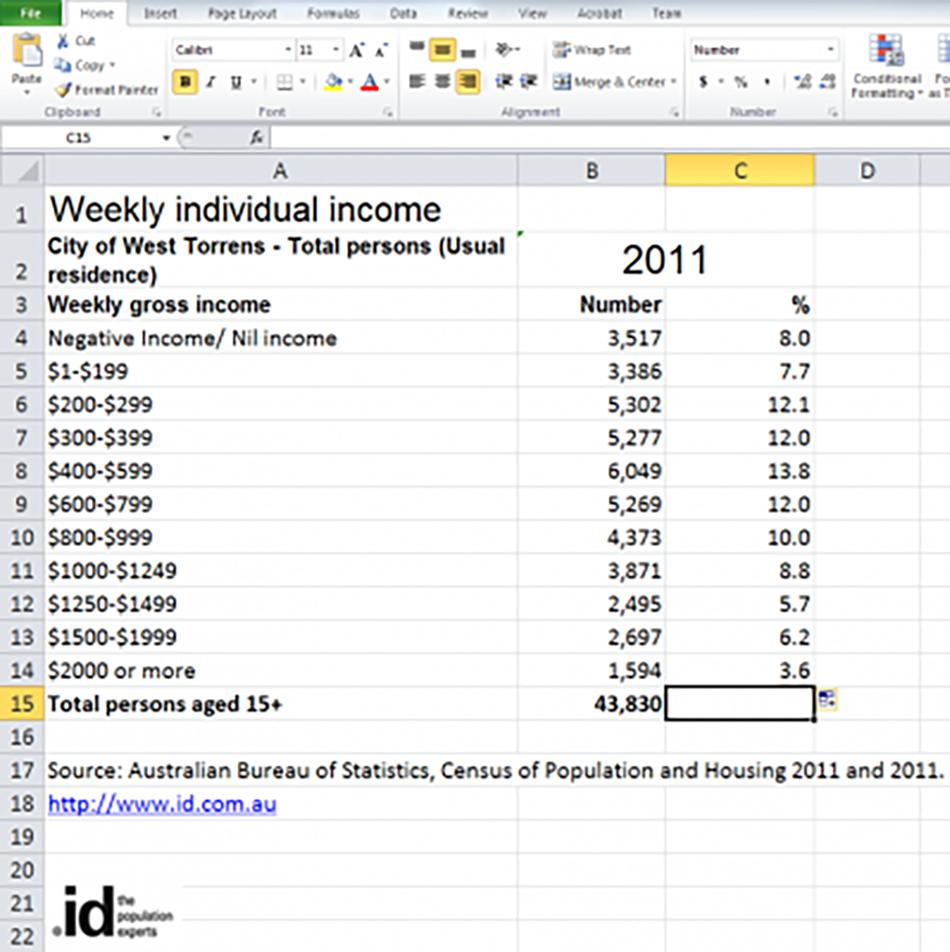
Task: Decrease Decimal places
Action: (x=828, y=81)
